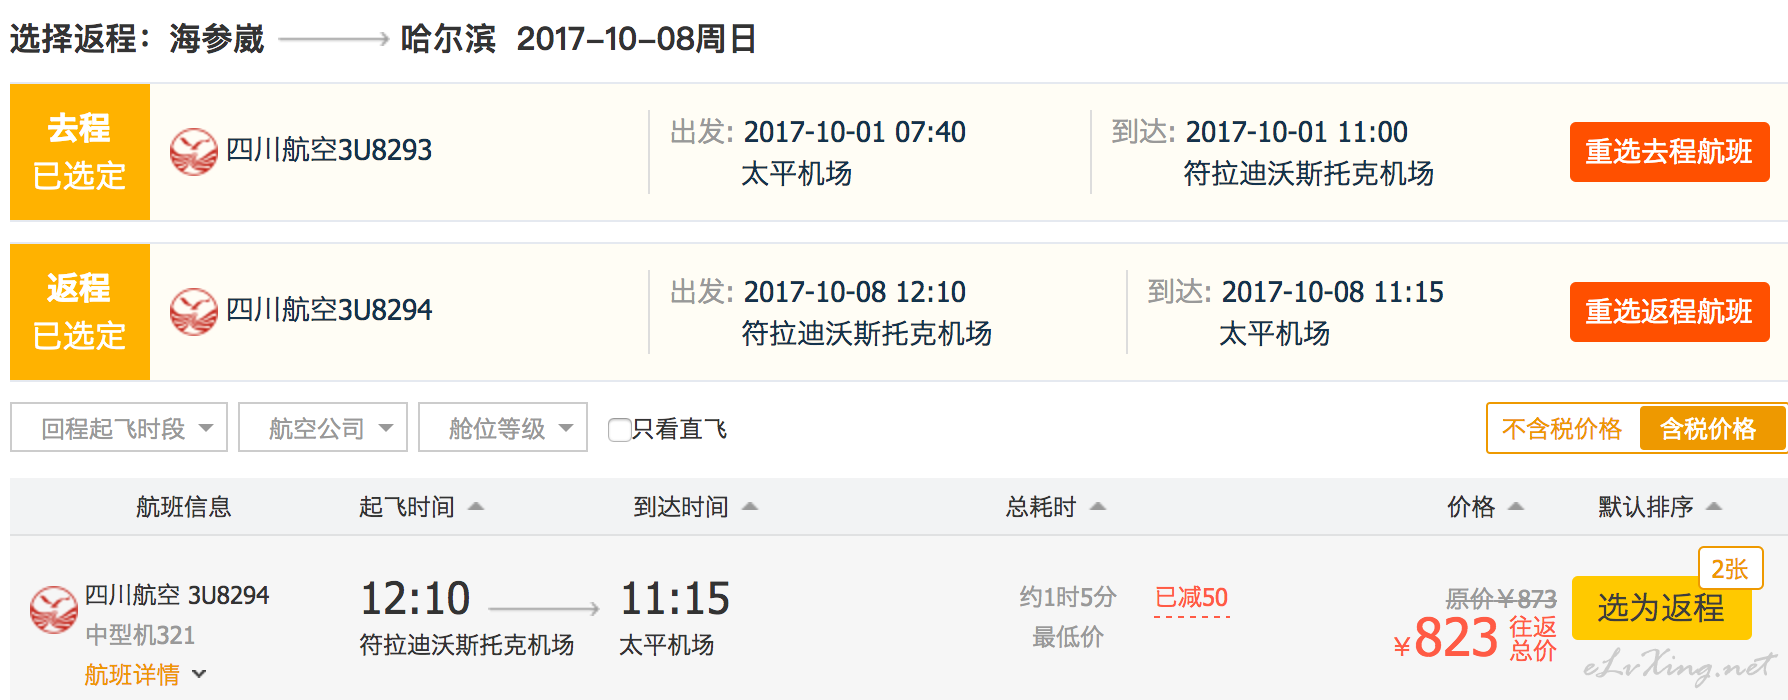This screenshot has height=700, width=1788.
Task: Click the 已减50 discount link
Action: pos(1191,598)
